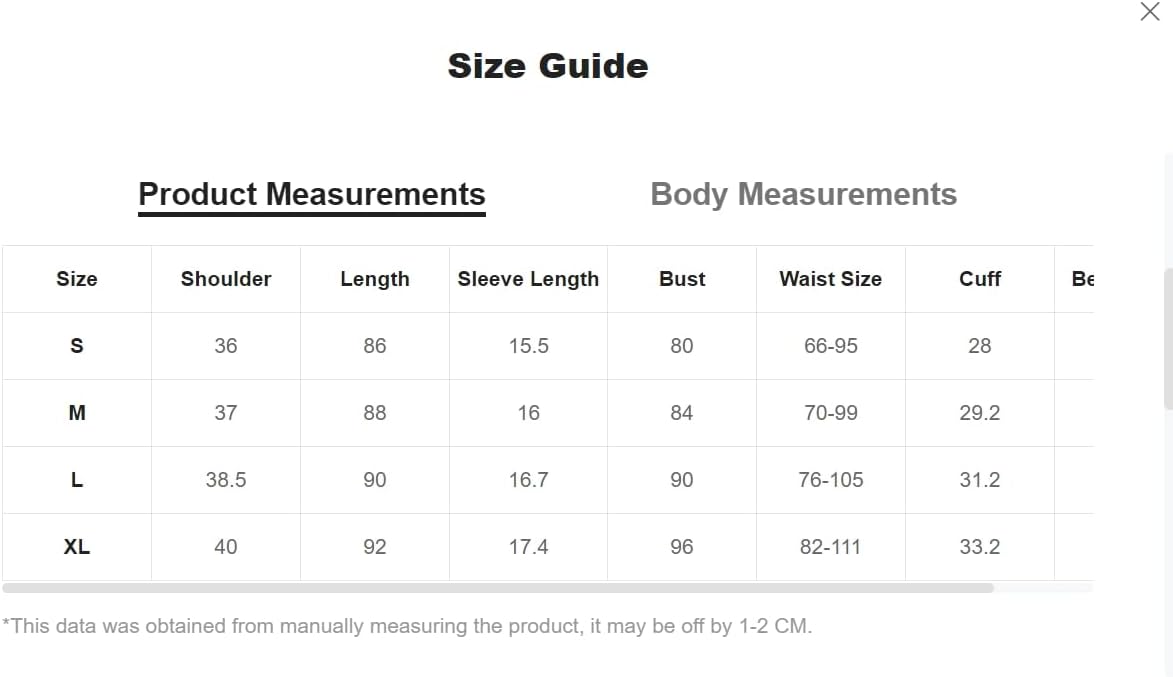The height and width of the screenshot is (677, 1173).
Task: Click the Size Guide heading
Action: pyautogui.click(x=548, y=66)
